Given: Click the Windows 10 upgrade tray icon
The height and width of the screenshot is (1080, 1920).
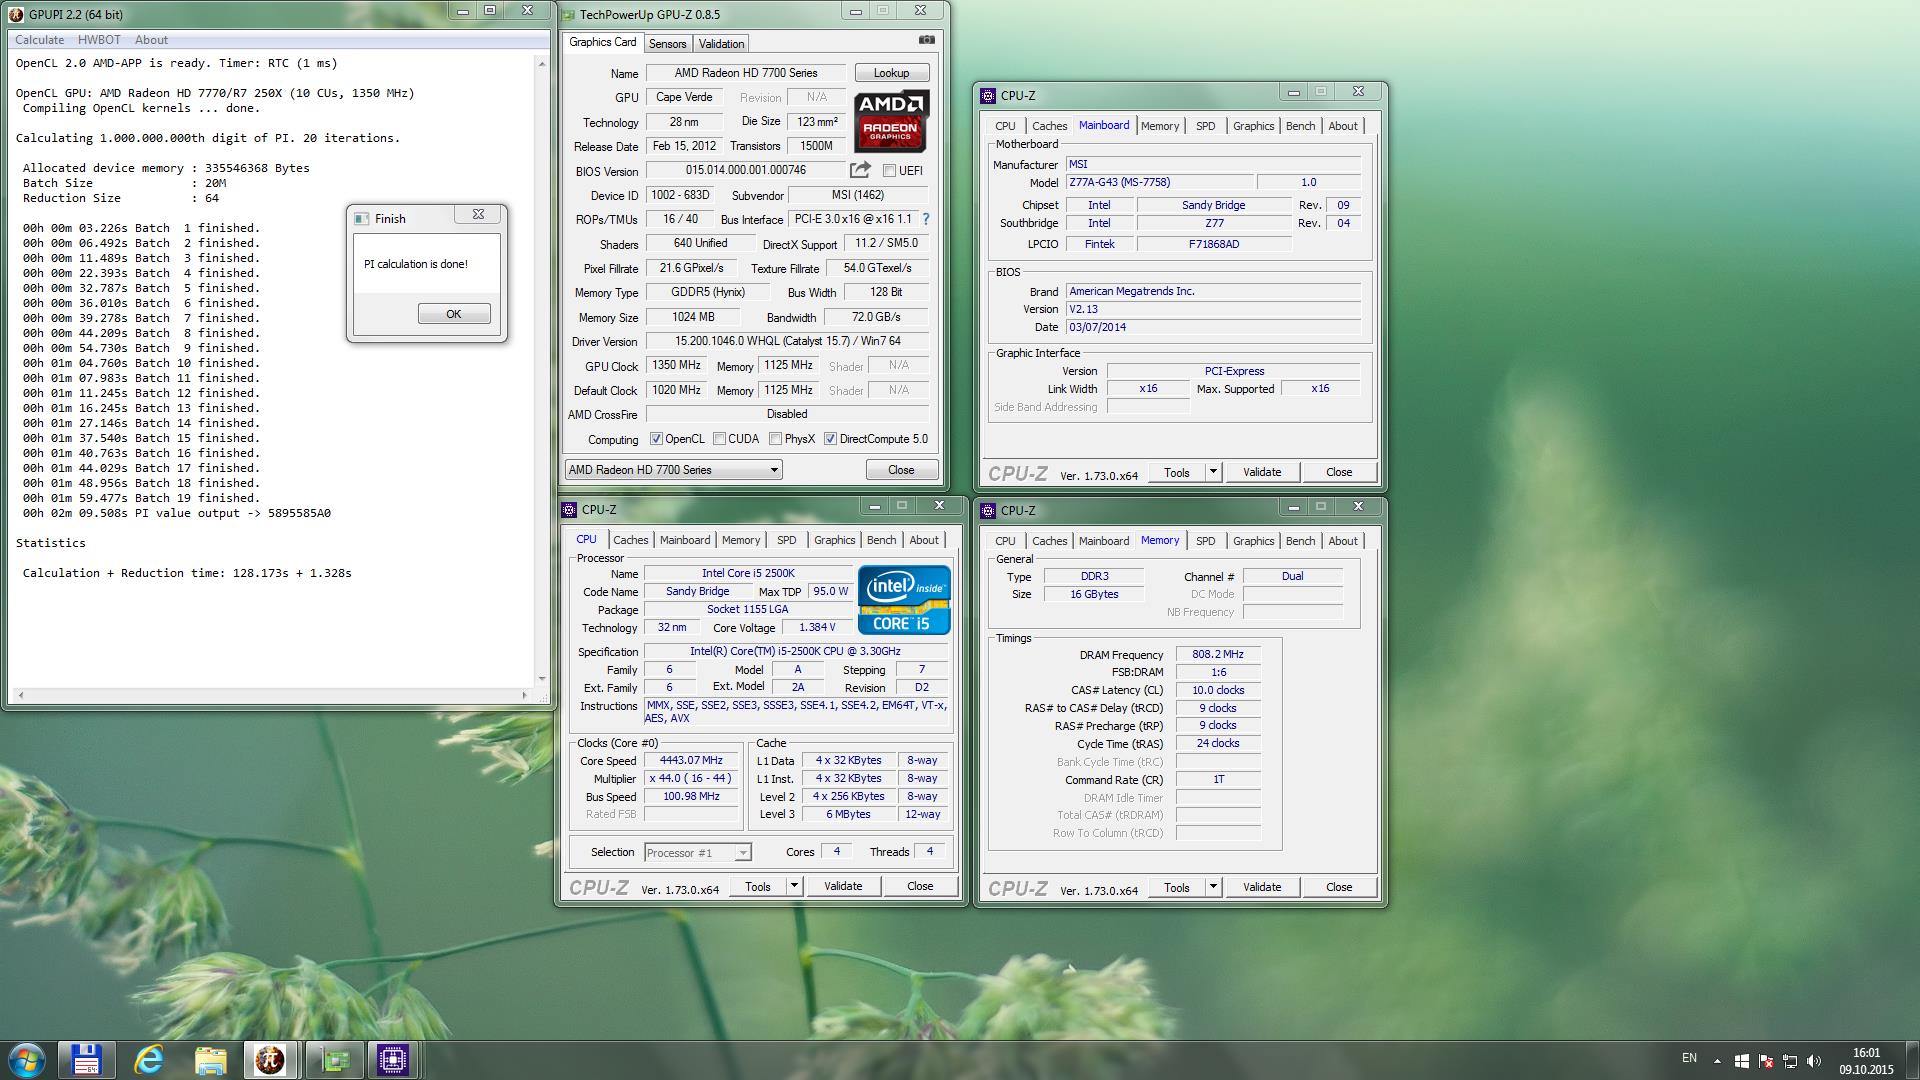Looking at the screenshot, I should pos(1741,1061).
